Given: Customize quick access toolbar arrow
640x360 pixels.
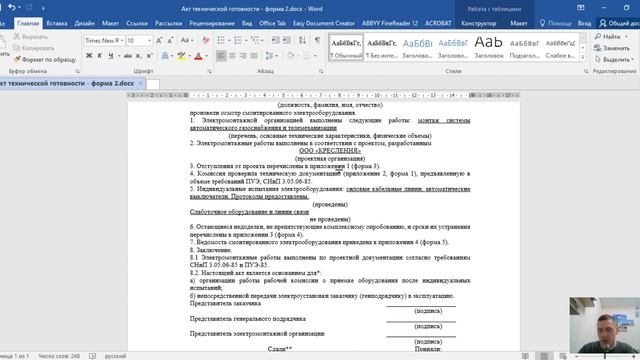Looking at the screenshot, I should pos(43,8).
